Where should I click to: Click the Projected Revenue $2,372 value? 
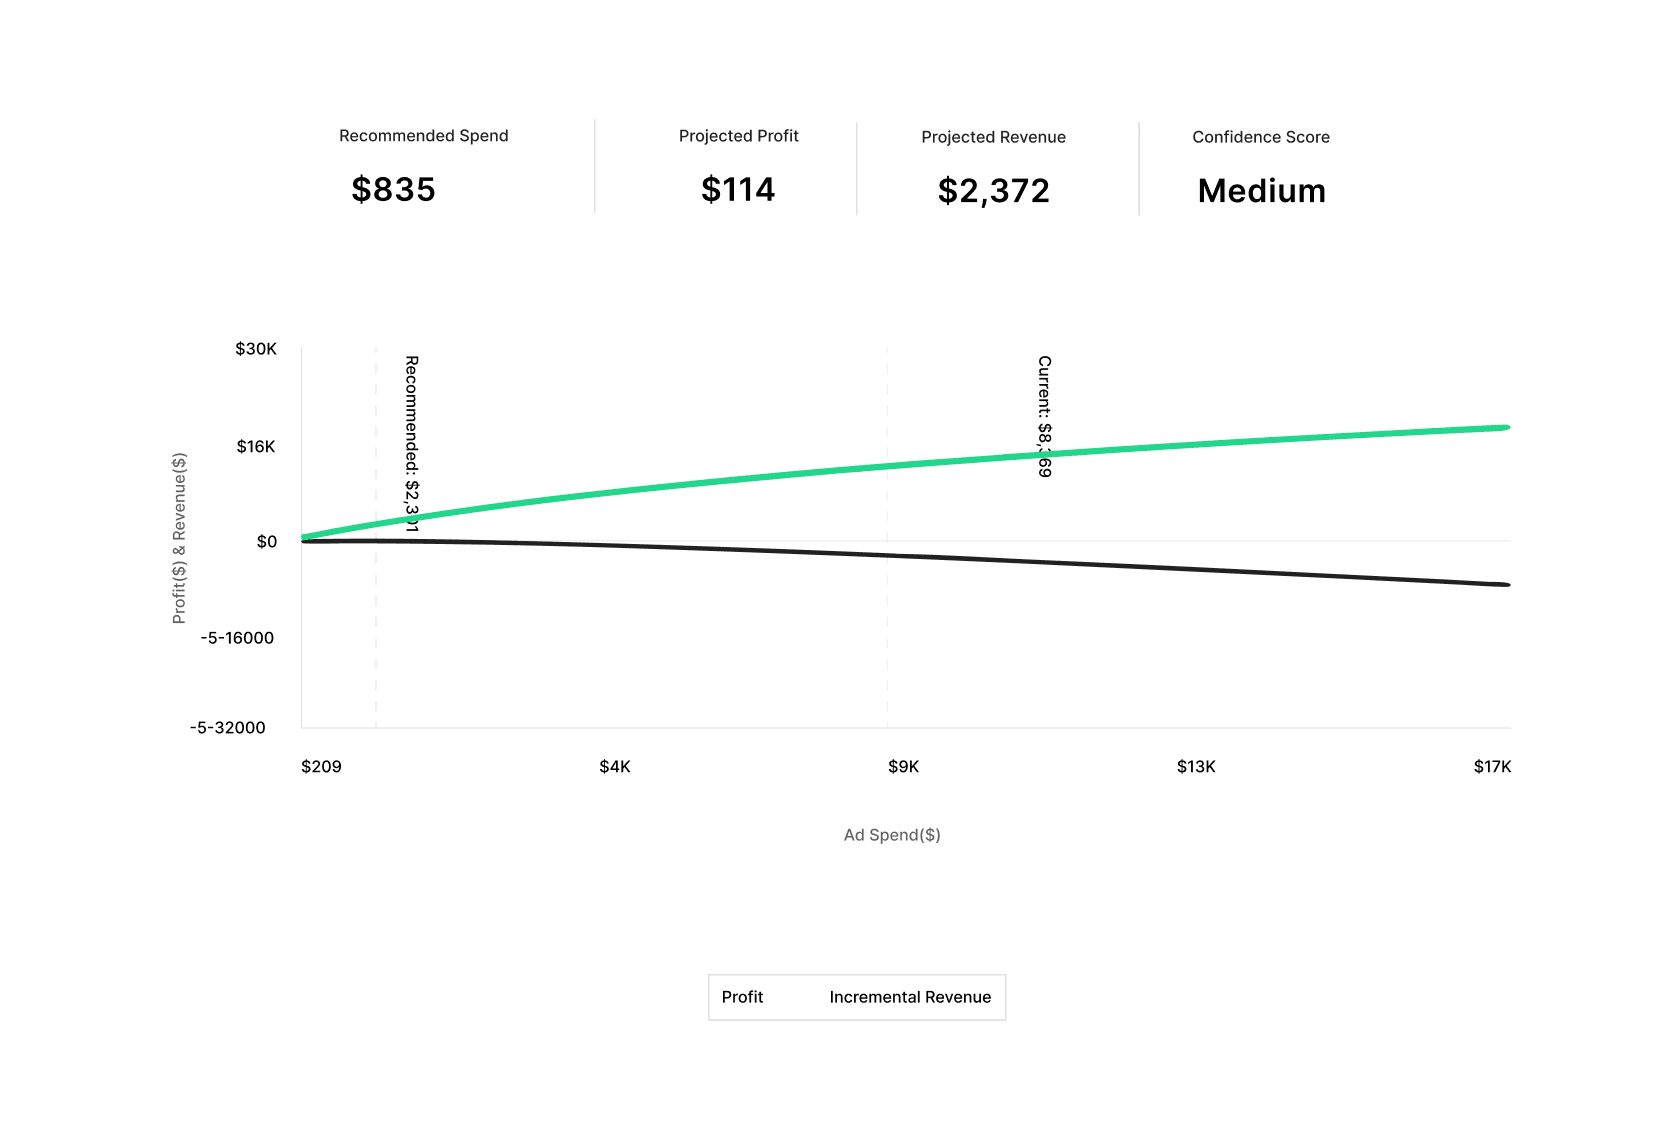coord(993,190)
